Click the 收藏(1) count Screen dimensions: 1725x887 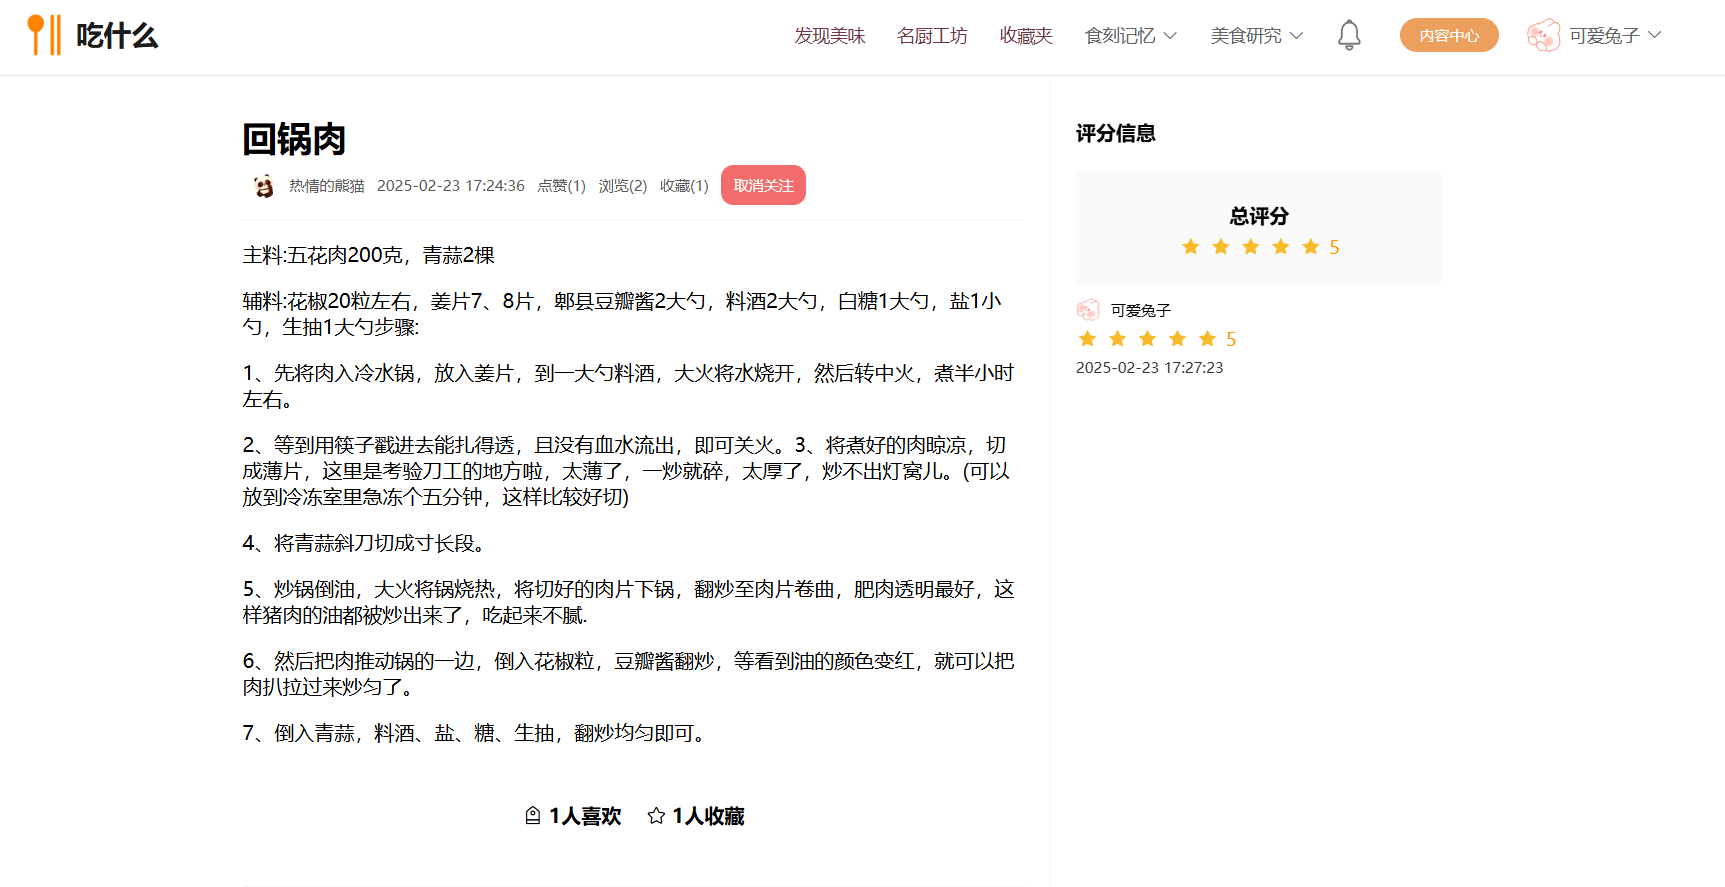pos(684,186)
